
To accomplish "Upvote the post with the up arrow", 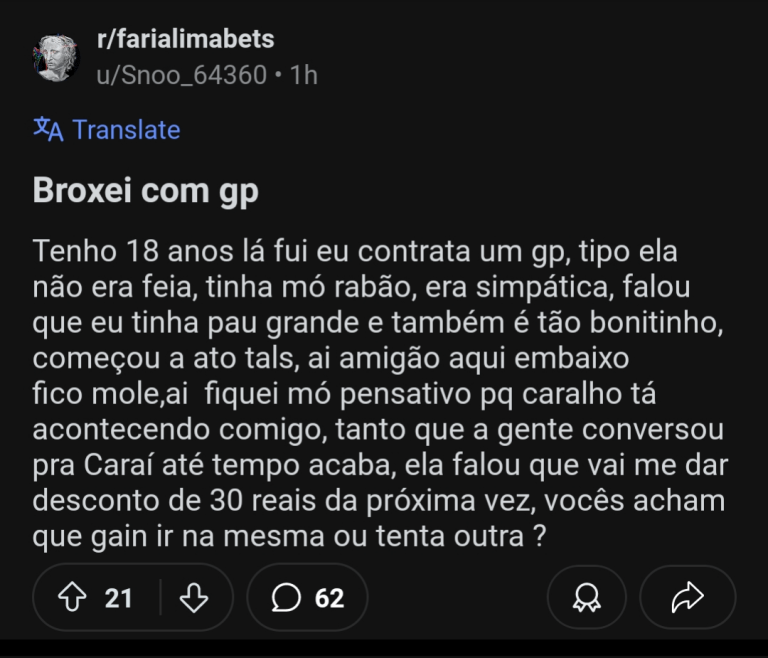I will click(x=72, y=597).
